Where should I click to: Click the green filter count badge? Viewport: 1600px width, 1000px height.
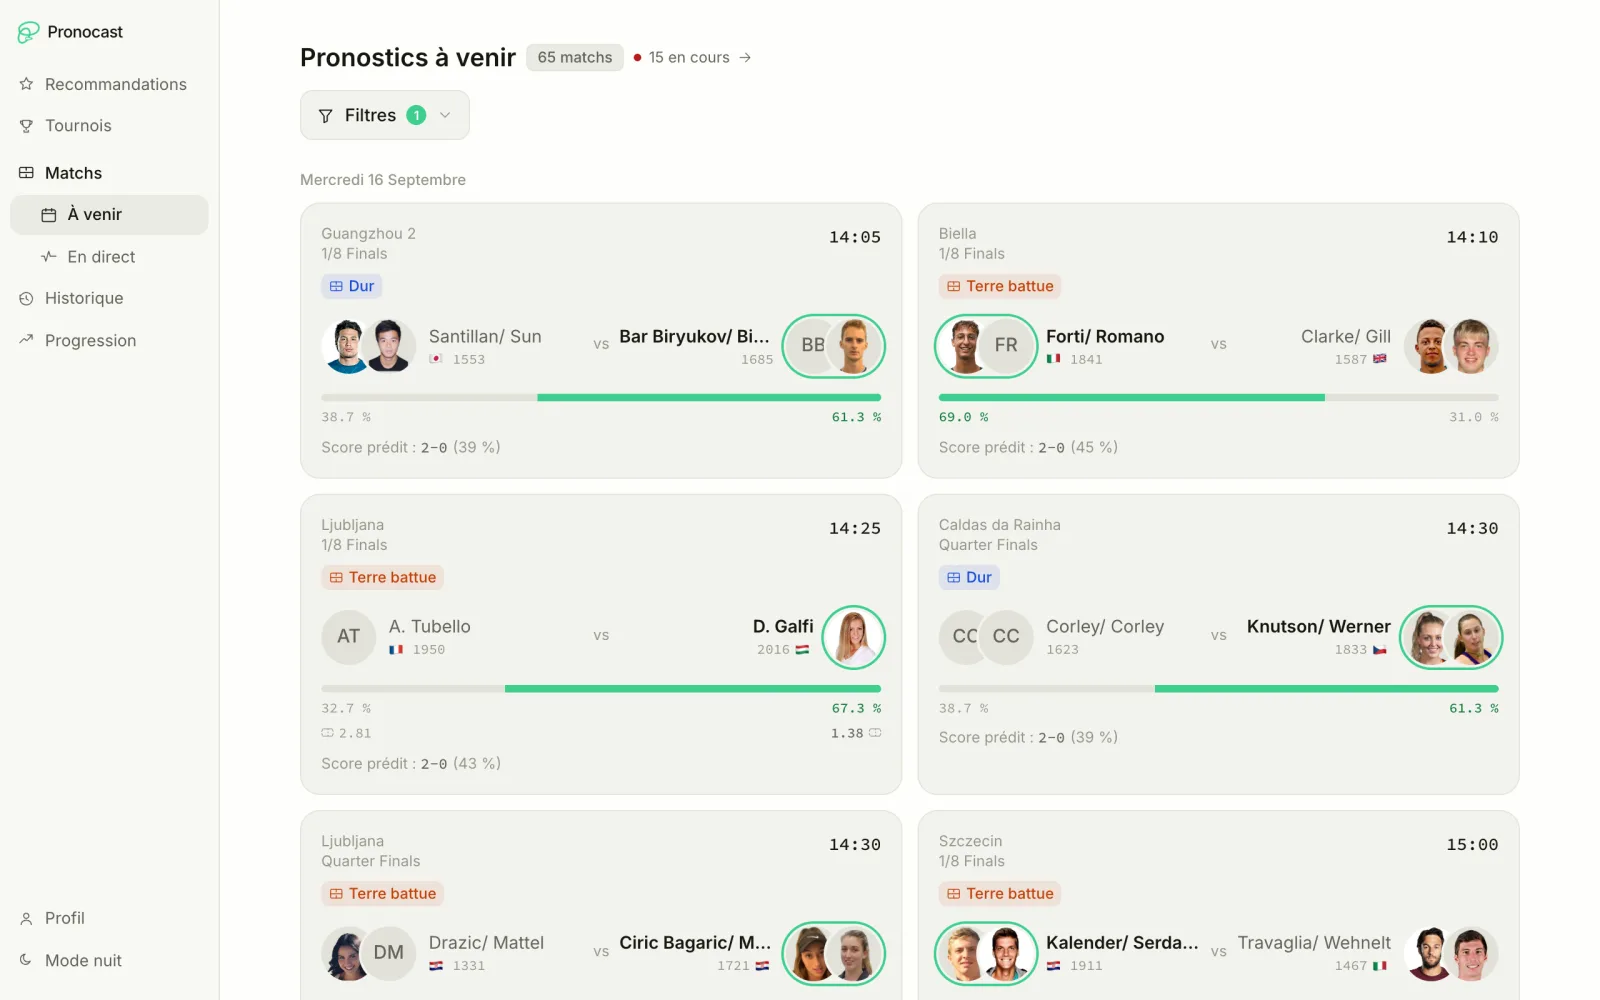click(x=416, y=115)
